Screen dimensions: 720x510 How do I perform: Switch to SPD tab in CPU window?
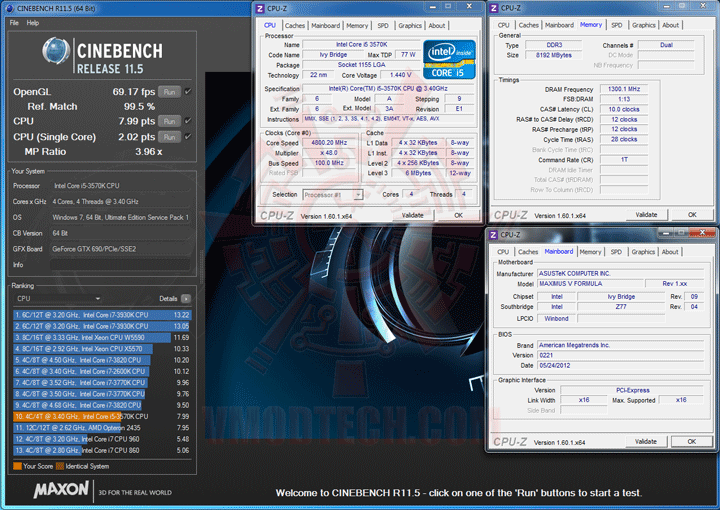point(383,26)
